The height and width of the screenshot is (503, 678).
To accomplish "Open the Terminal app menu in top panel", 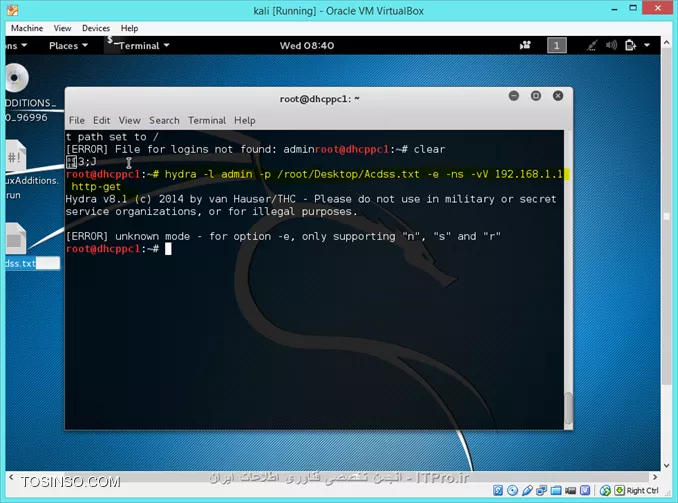I will tap(138, 45).
